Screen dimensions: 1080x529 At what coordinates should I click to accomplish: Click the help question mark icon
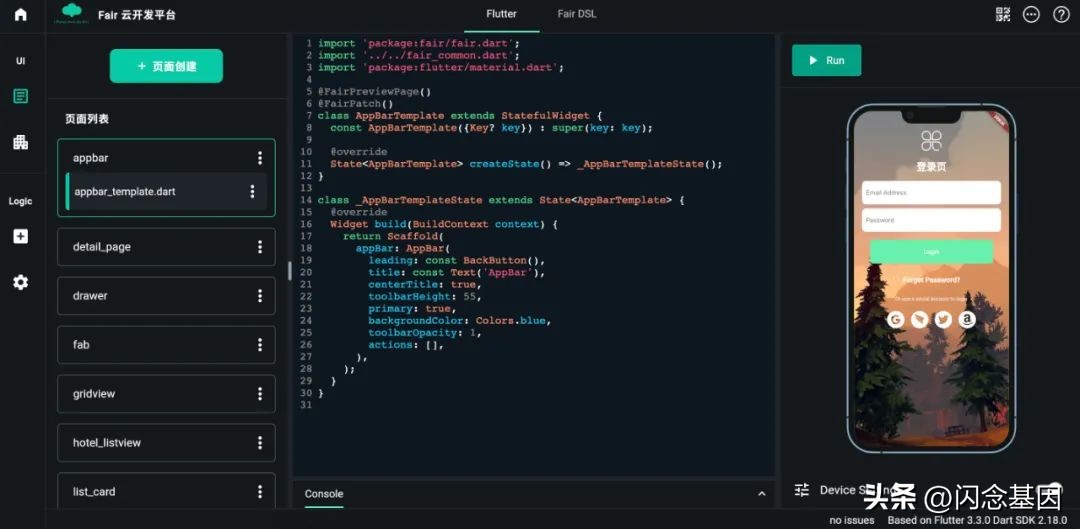tap(1061, 14)
